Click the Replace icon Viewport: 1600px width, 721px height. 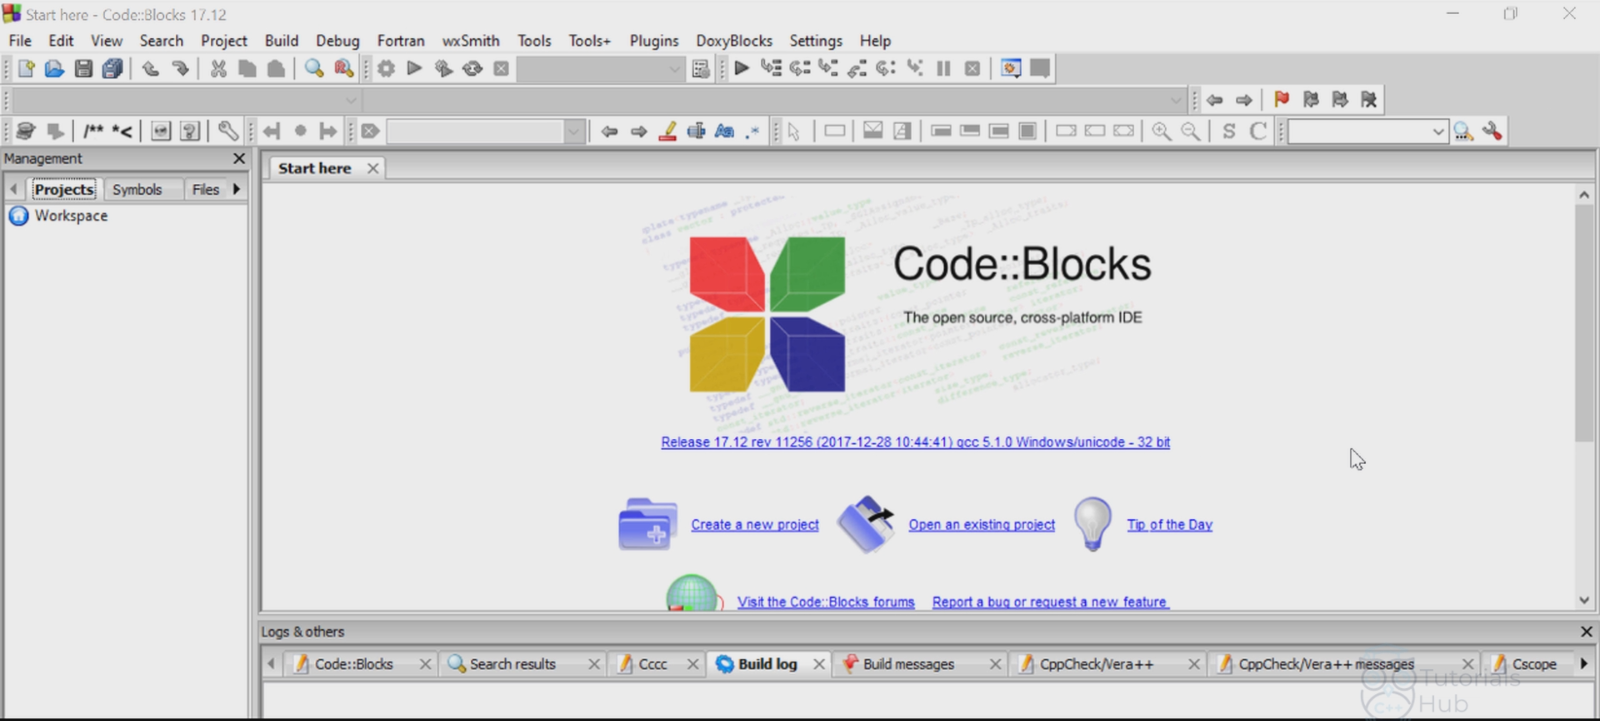343,68
